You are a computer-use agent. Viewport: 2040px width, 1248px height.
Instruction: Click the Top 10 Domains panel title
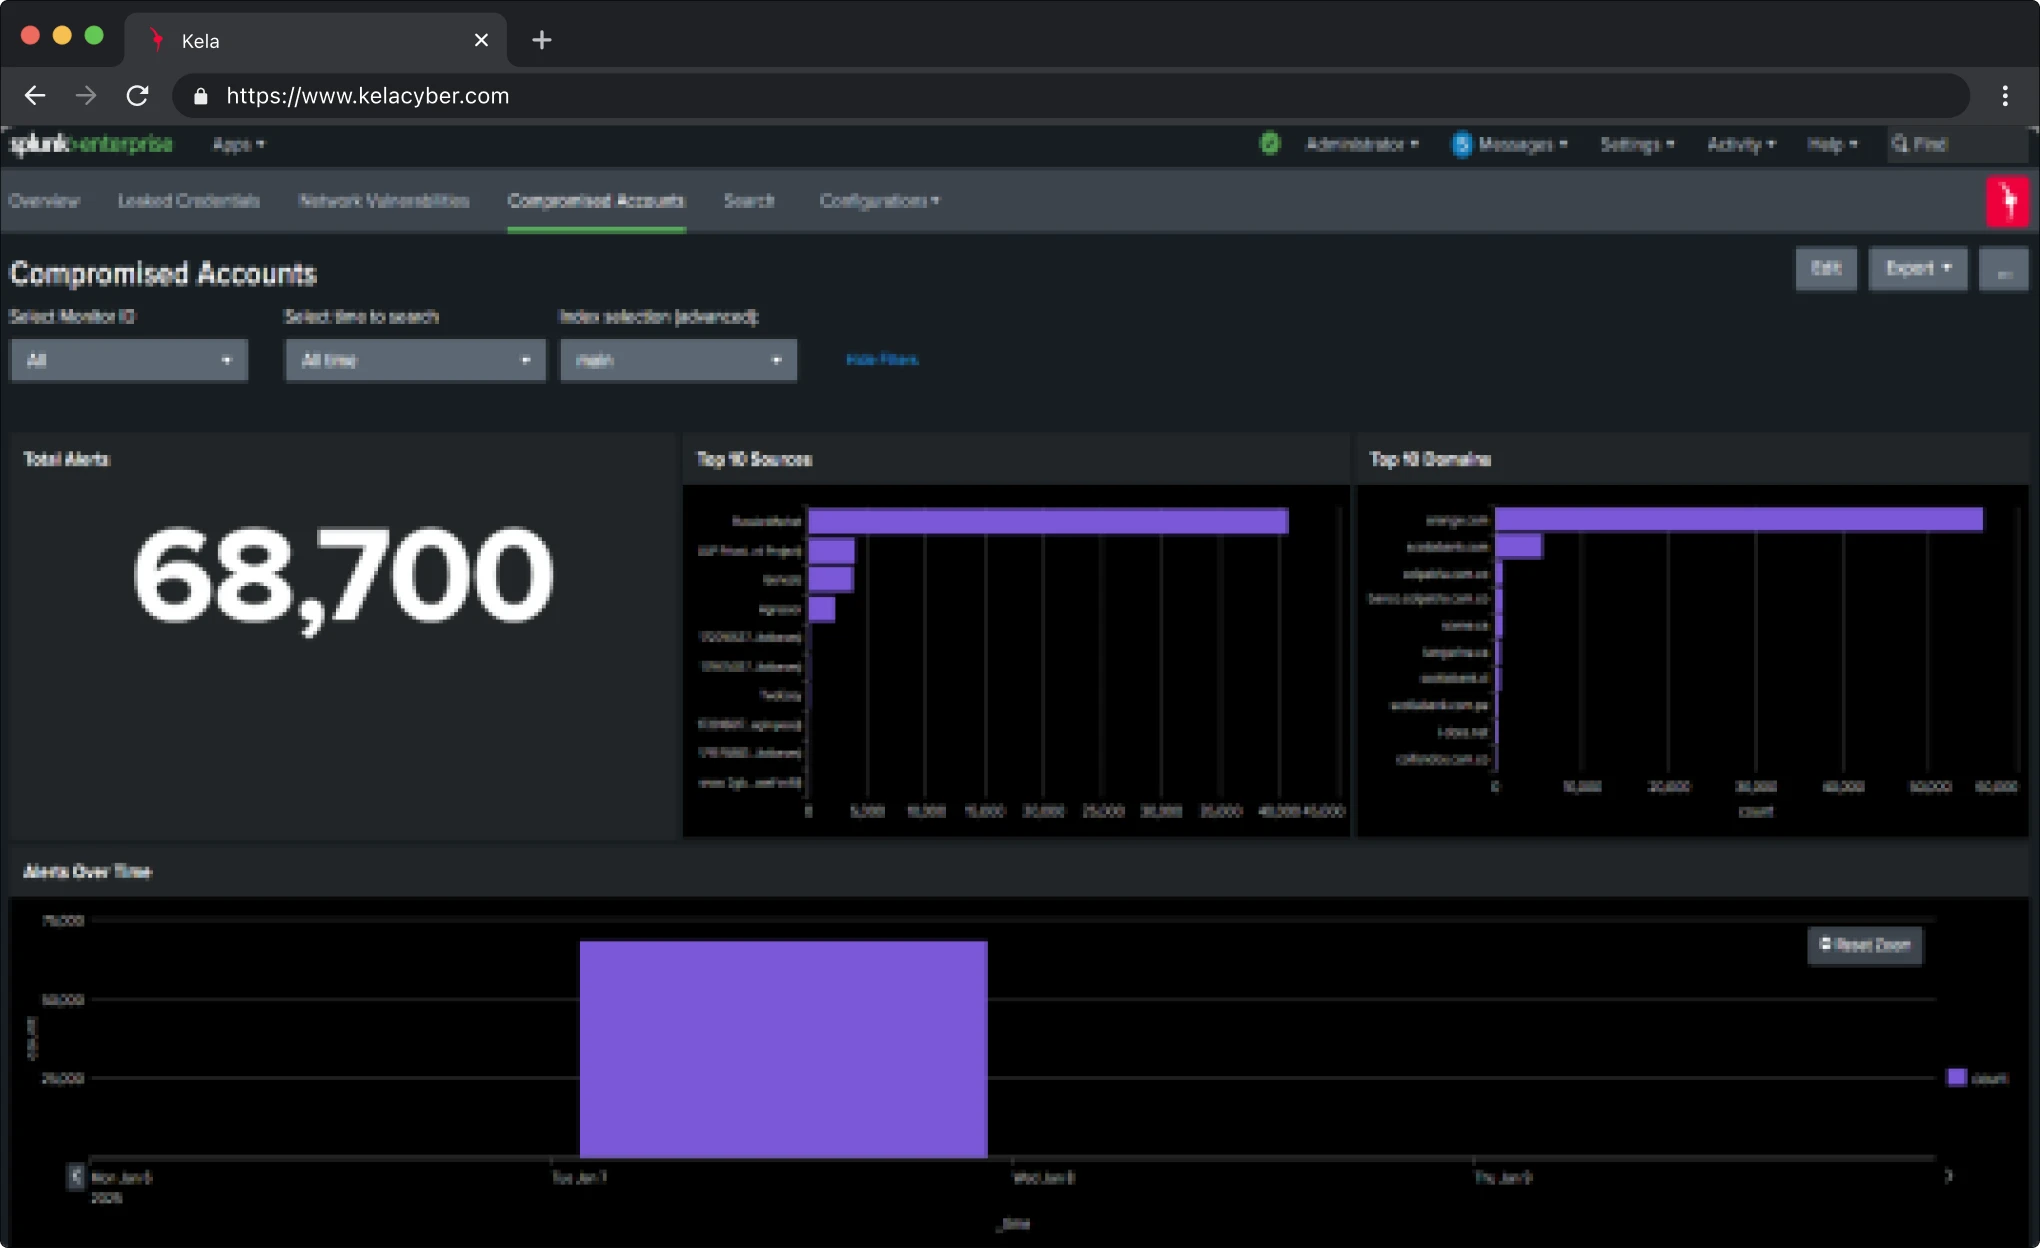coord(1430,459)
